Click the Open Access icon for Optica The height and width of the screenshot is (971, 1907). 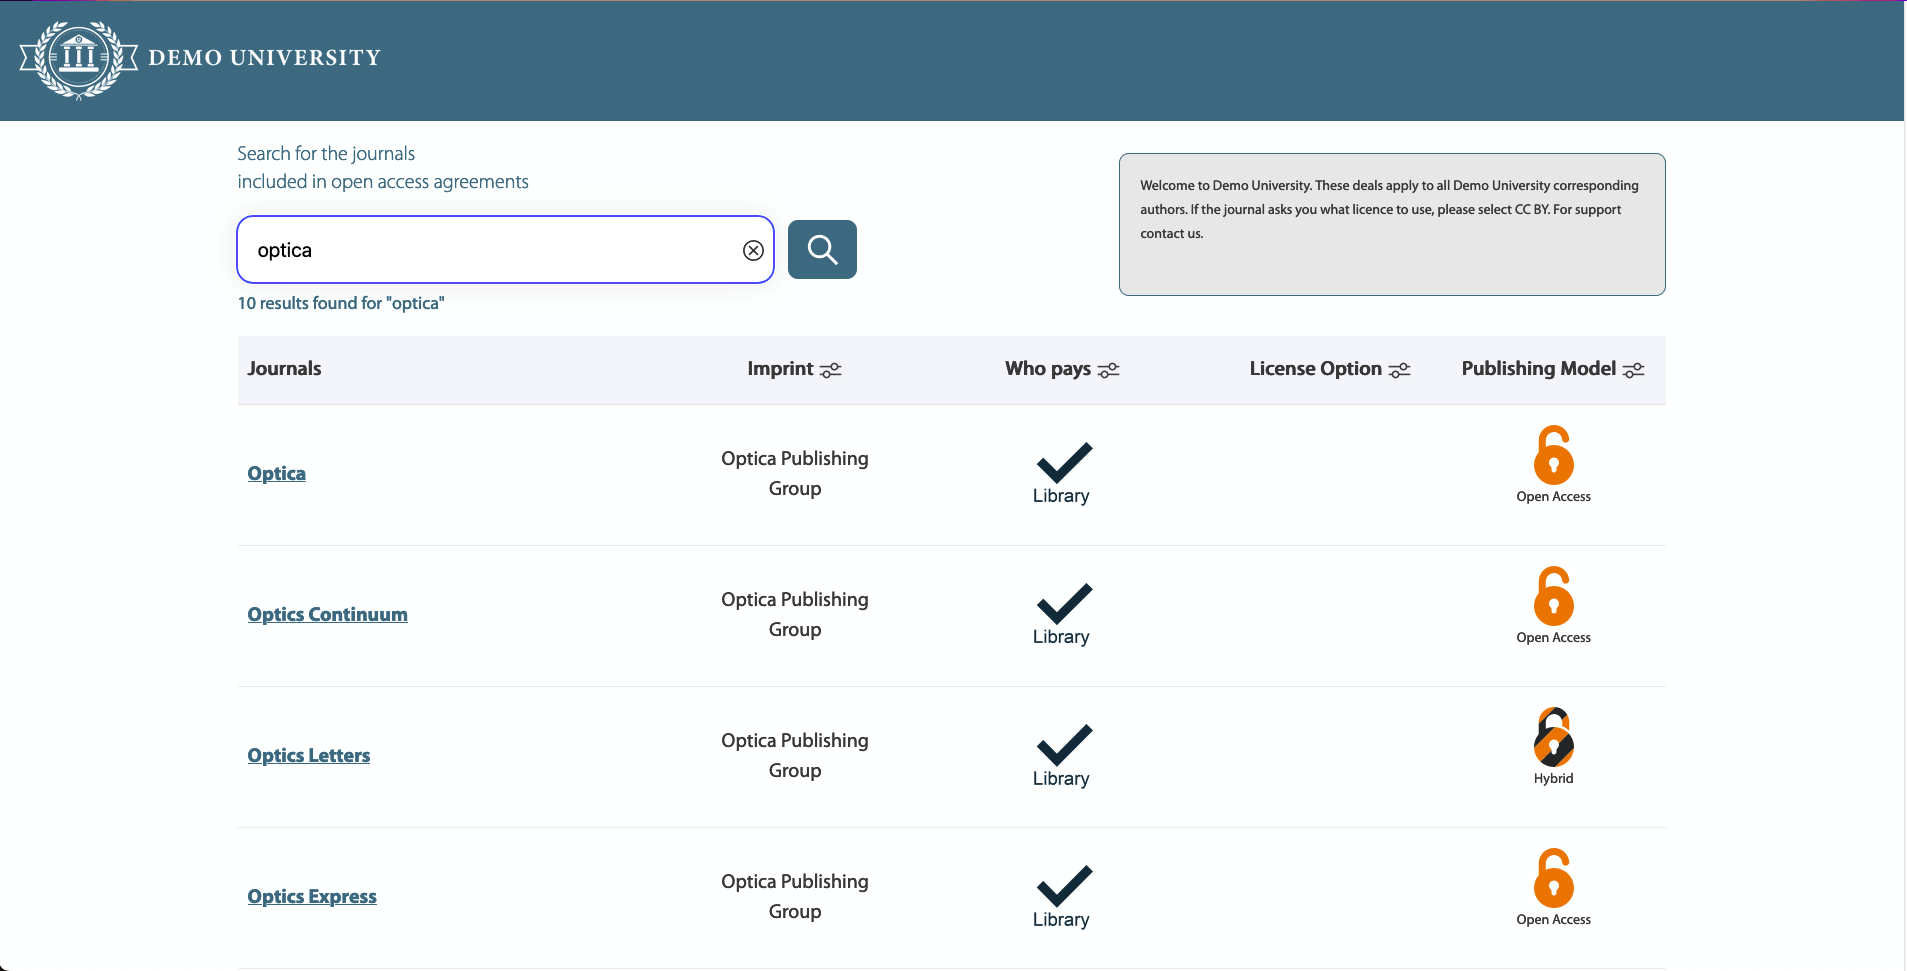pos(1552,456)
